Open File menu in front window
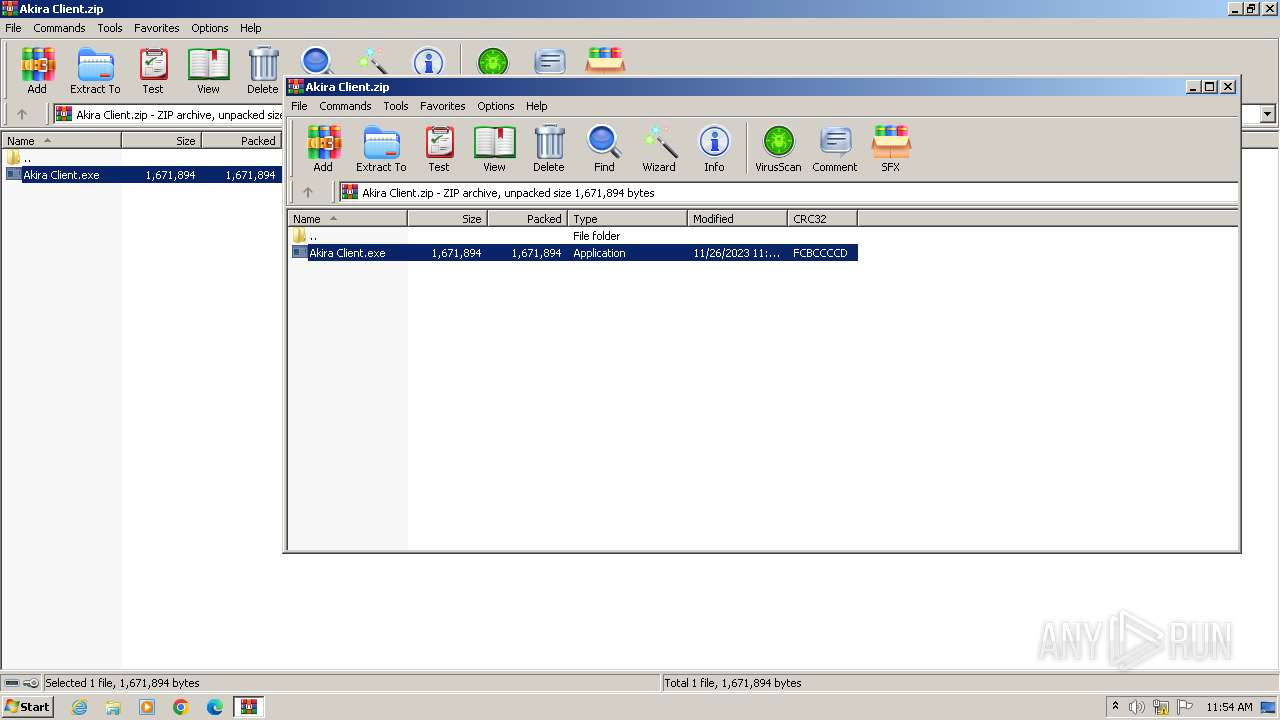This screenshot has height=720, width=1280. click(299, 106)
